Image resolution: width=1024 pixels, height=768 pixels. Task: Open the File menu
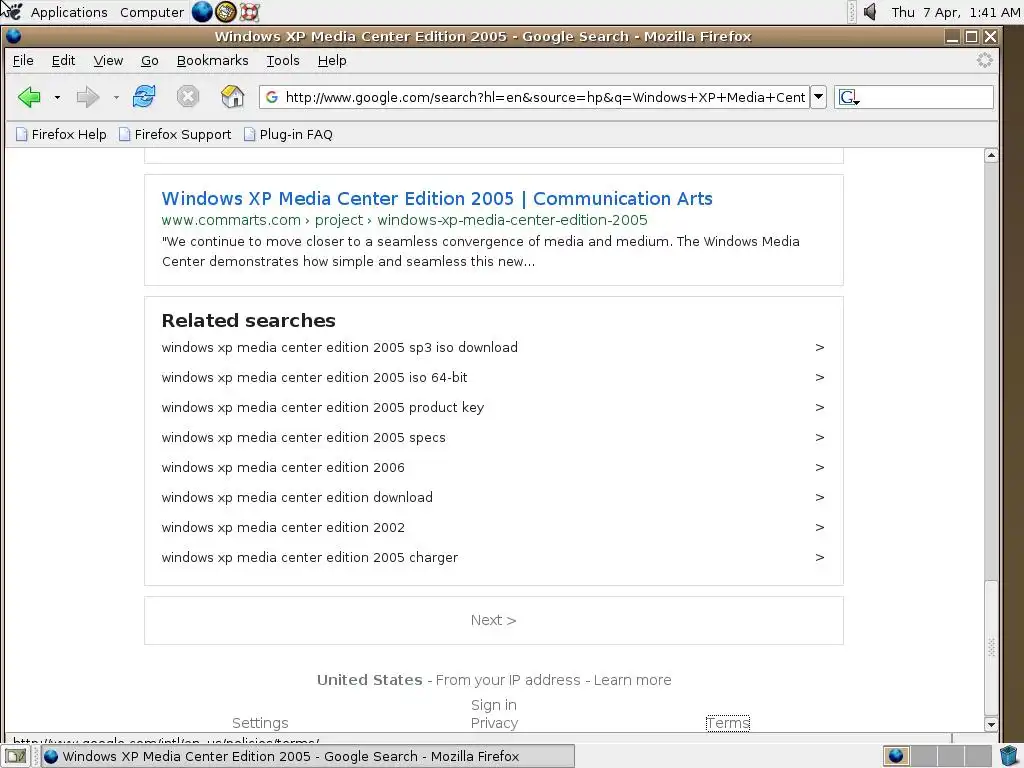[x=23, y=61]
